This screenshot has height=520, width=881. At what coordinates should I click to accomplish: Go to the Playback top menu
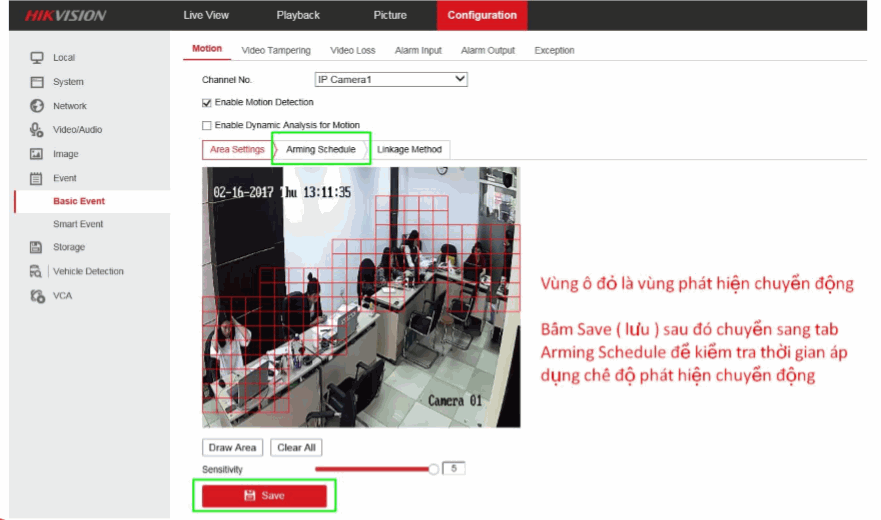tap(298, 15)
